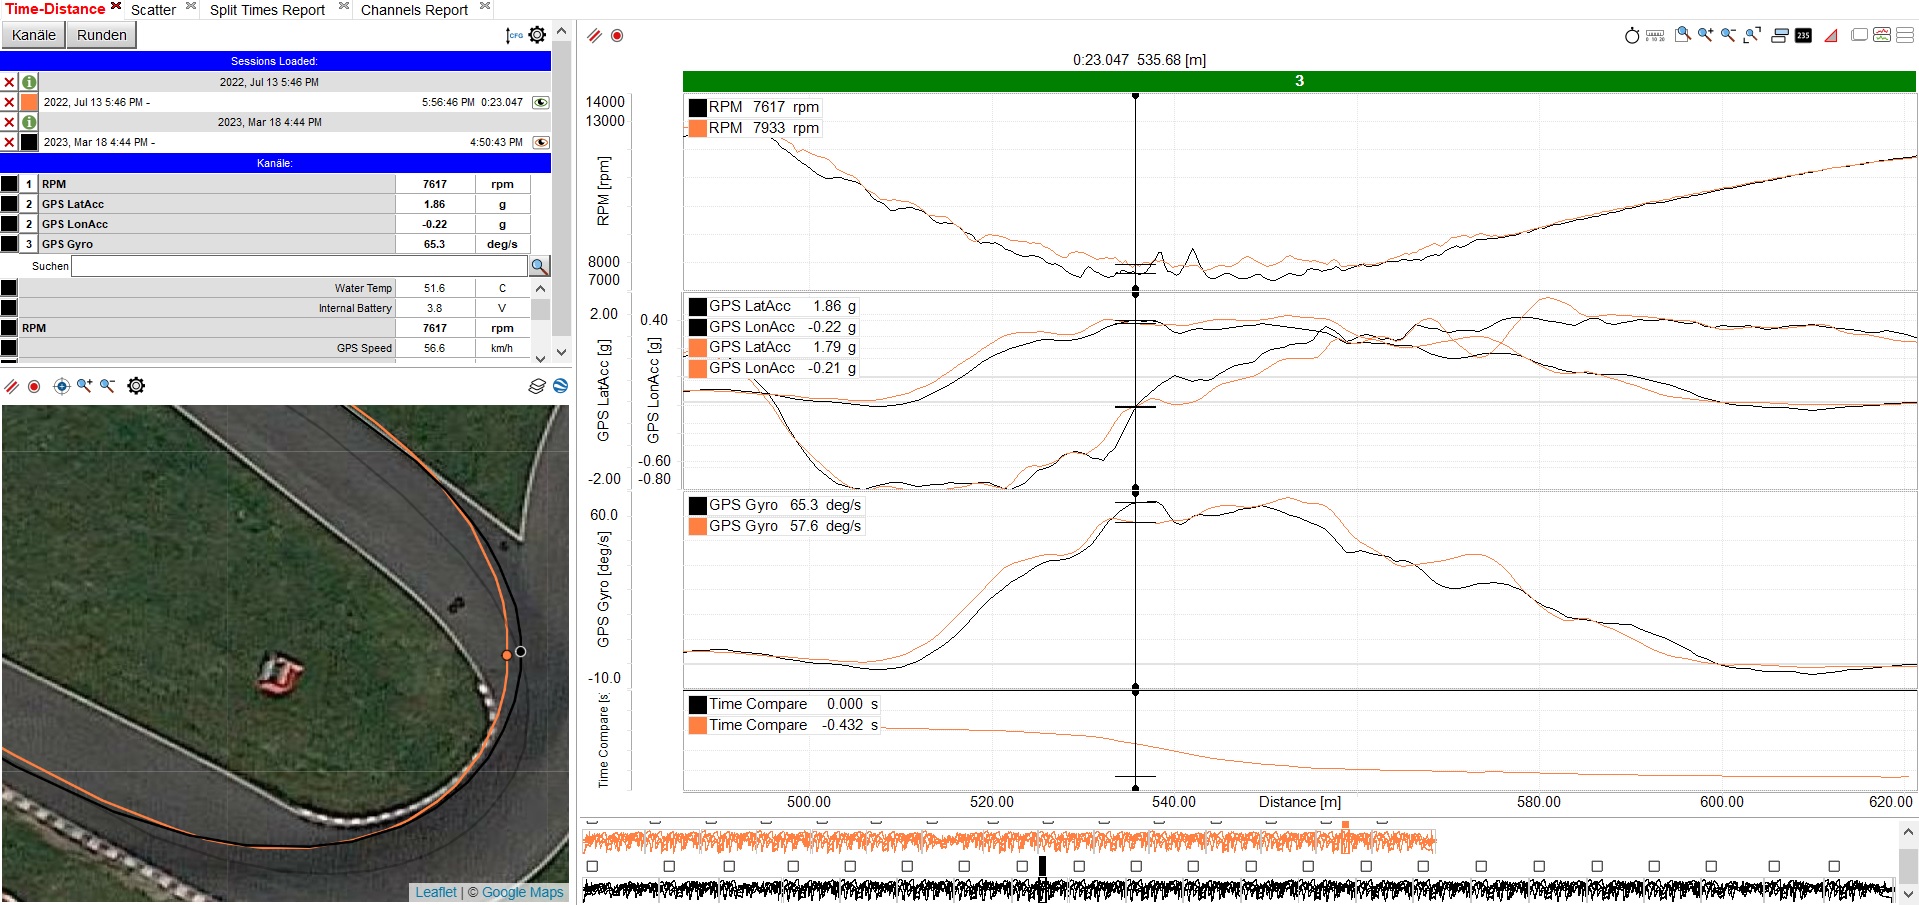Click the CFG axis configuration icon
Image resolution: width=1919 pixels, height=905 pixels.
tap(515, 35)
